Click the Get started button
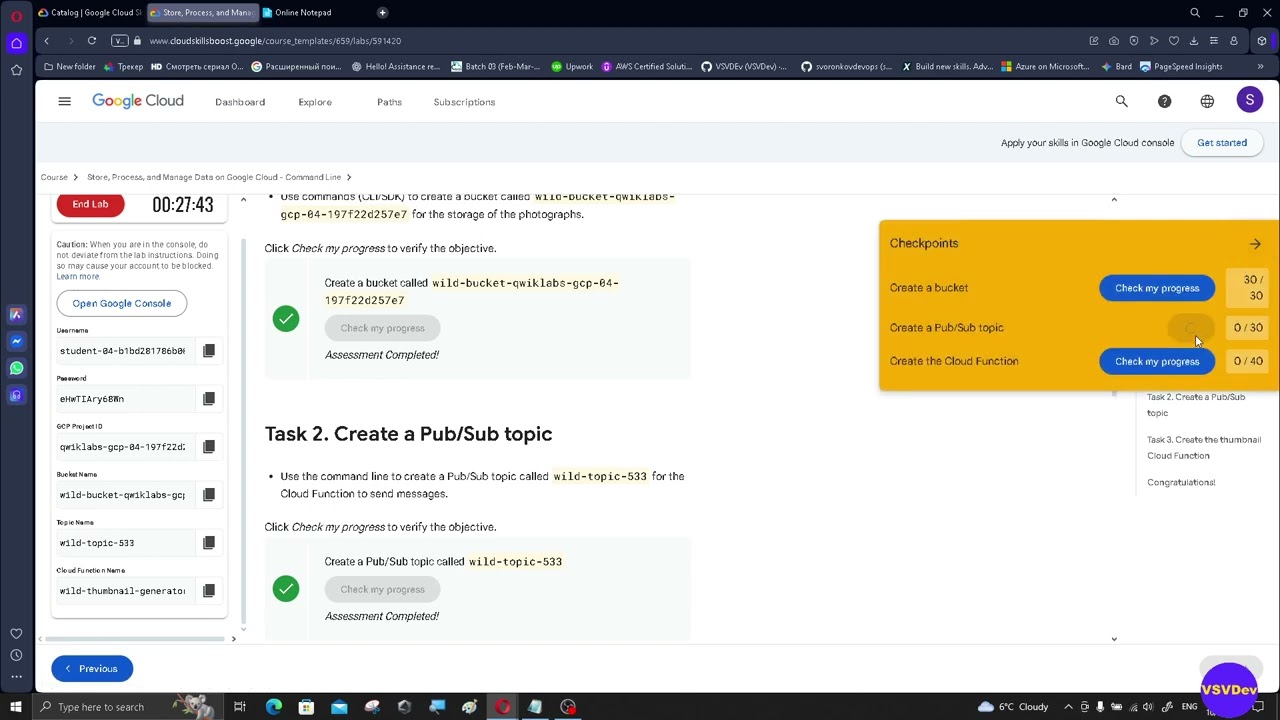The height and width of the screenshot is (720, 1280). click(x=1222, y=143)
